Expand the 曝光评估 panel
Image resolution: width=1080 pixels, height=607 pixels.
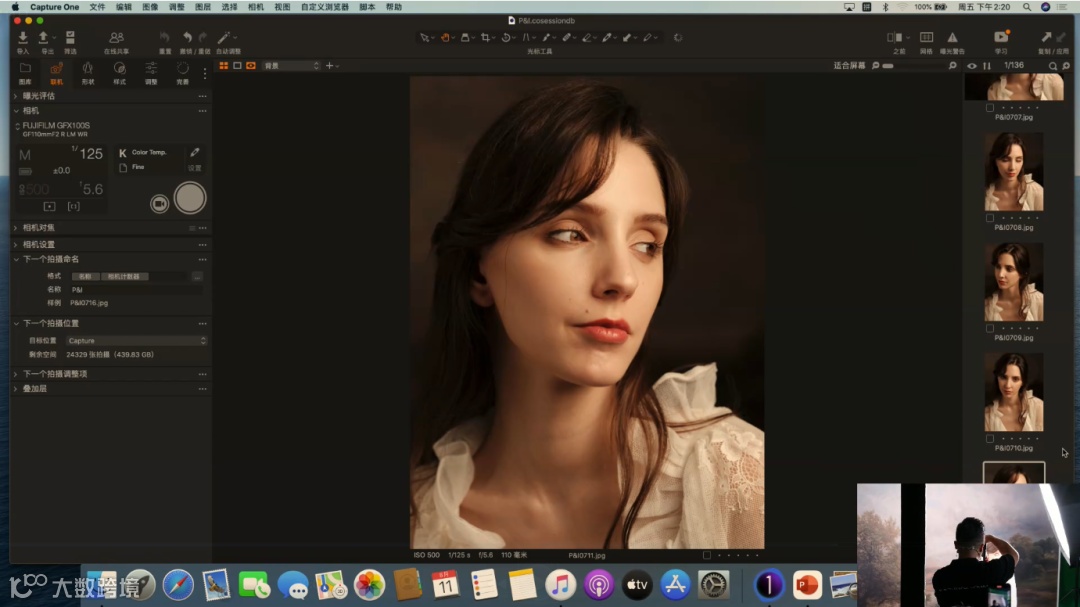click(16, 96)
